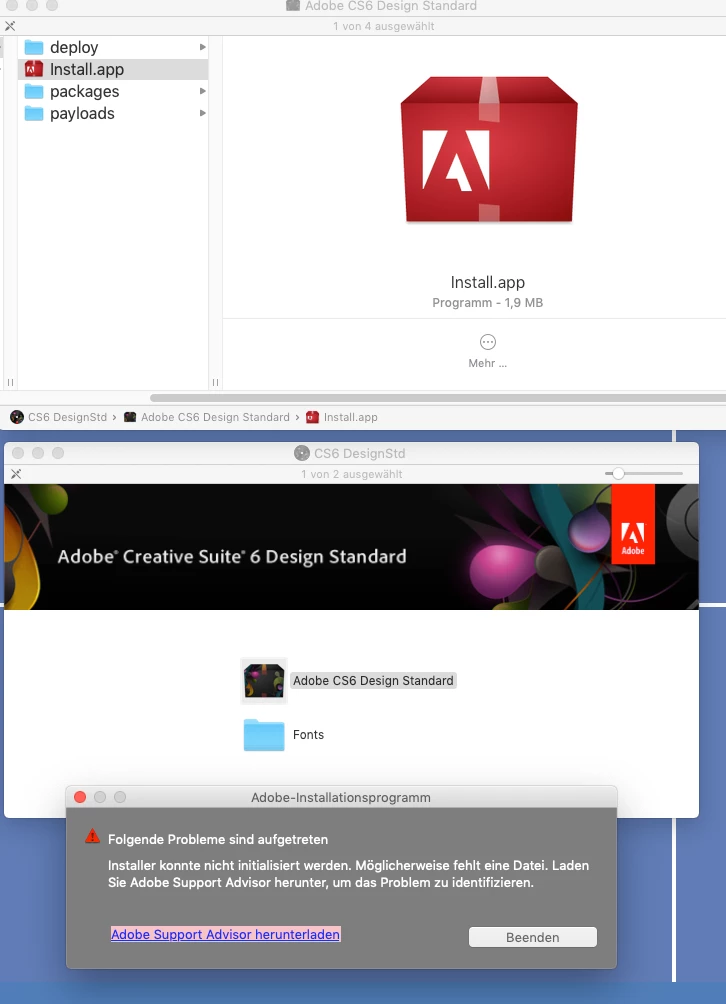Click Adobe CS6 Design Standard path bar text
Viewport: 726px width, 1004px height.
(x=215, y=417)
